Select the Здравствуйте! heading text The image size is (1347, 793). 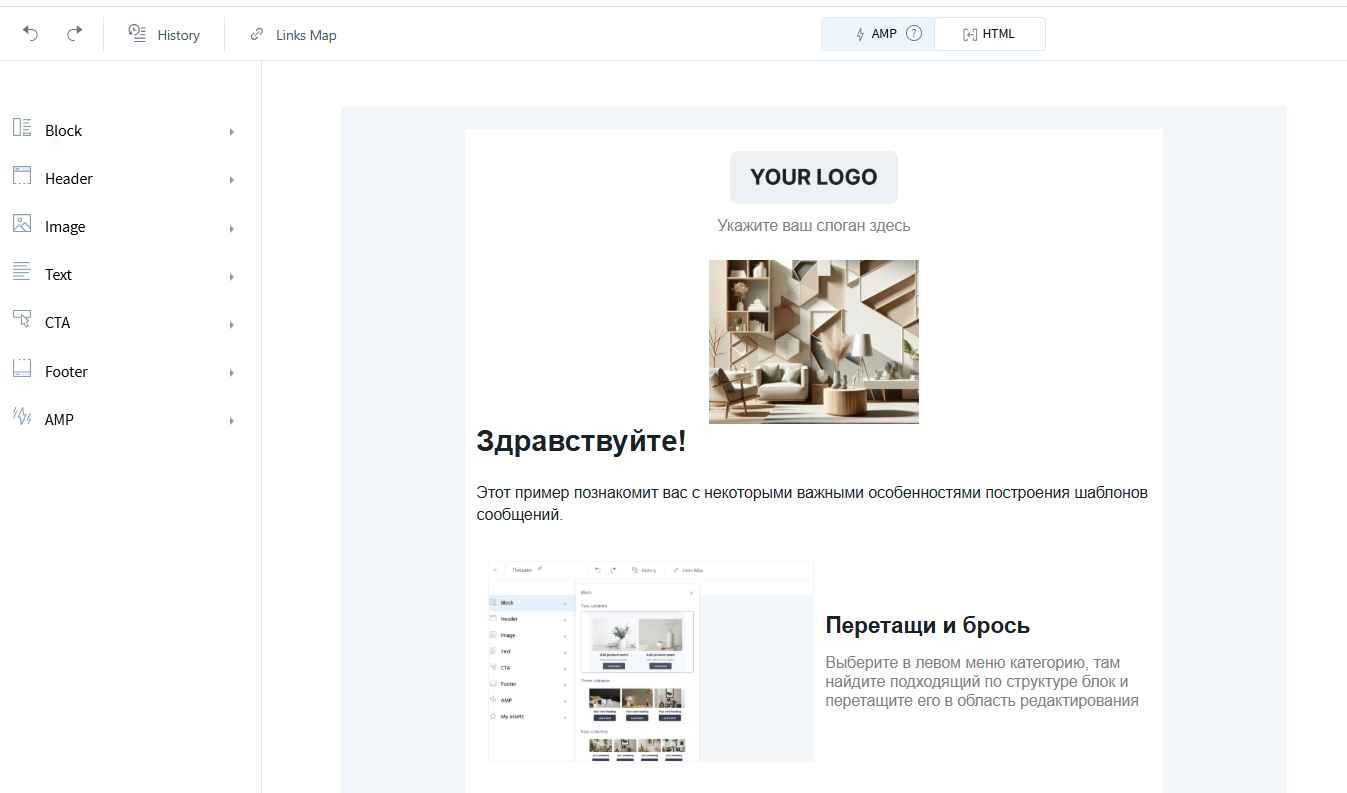[581, 441]
